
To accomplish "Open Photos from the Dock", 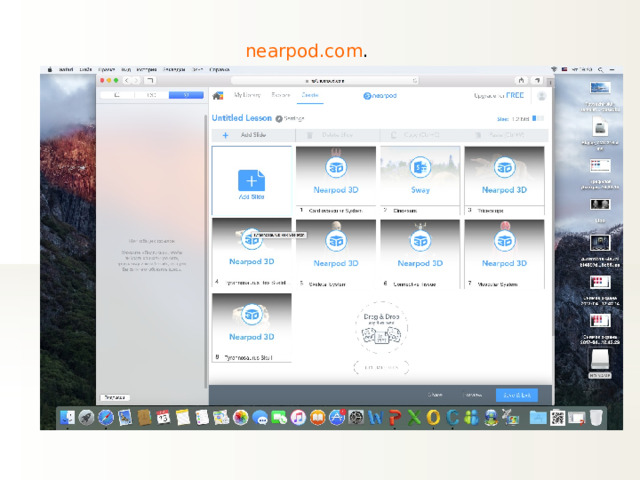I will (x=241, y=418).
